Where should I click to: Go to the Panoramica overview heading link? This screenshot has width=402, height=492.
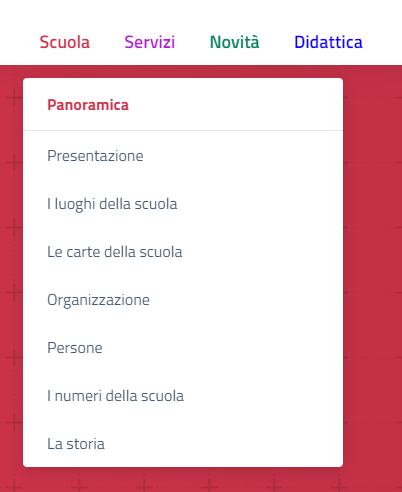[88, 105]
